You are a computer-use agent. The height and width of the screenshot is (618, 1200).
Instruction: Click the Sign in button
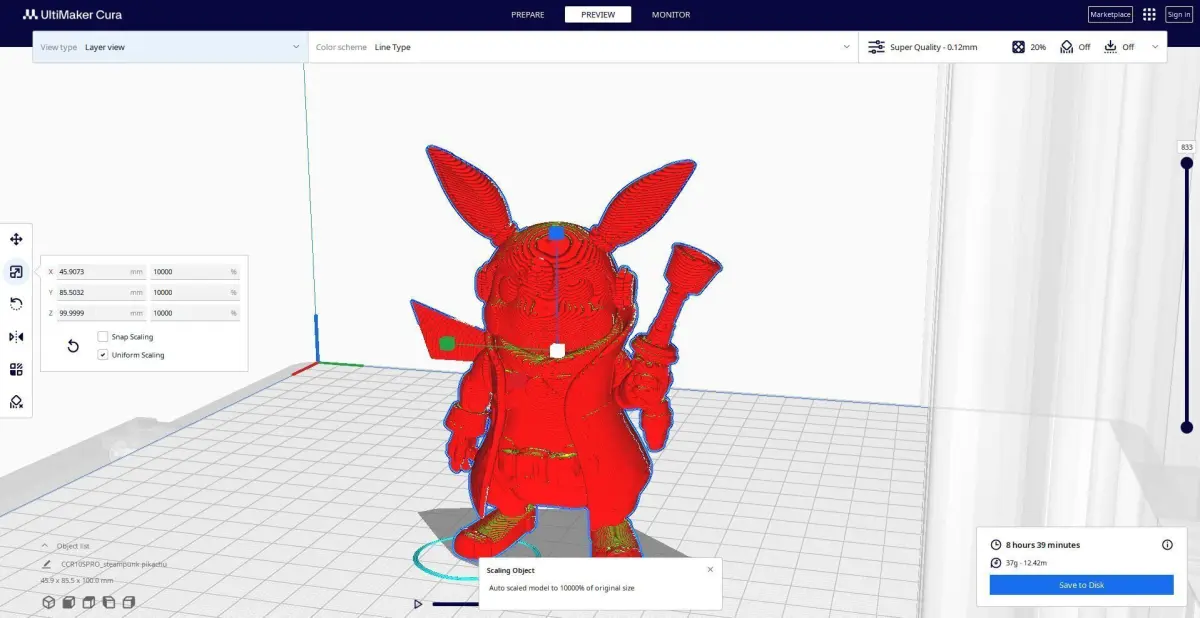click(1178, 14)
